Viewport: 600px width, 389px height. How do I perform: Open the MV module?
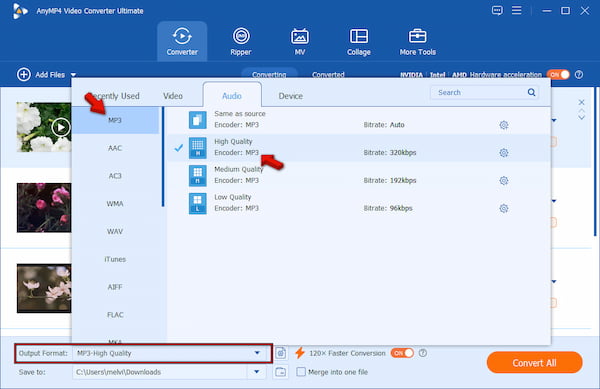[x=300, y=41]
